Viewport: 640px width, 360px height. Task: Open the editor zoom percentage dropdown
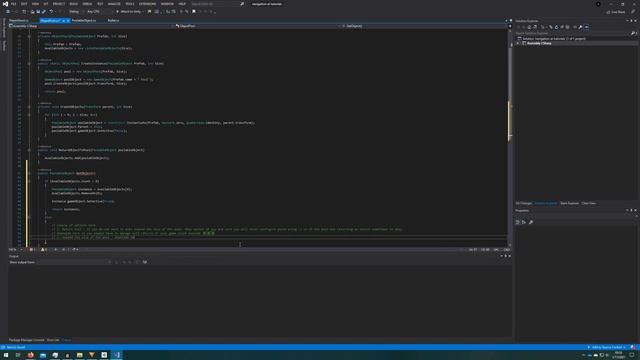16,249
